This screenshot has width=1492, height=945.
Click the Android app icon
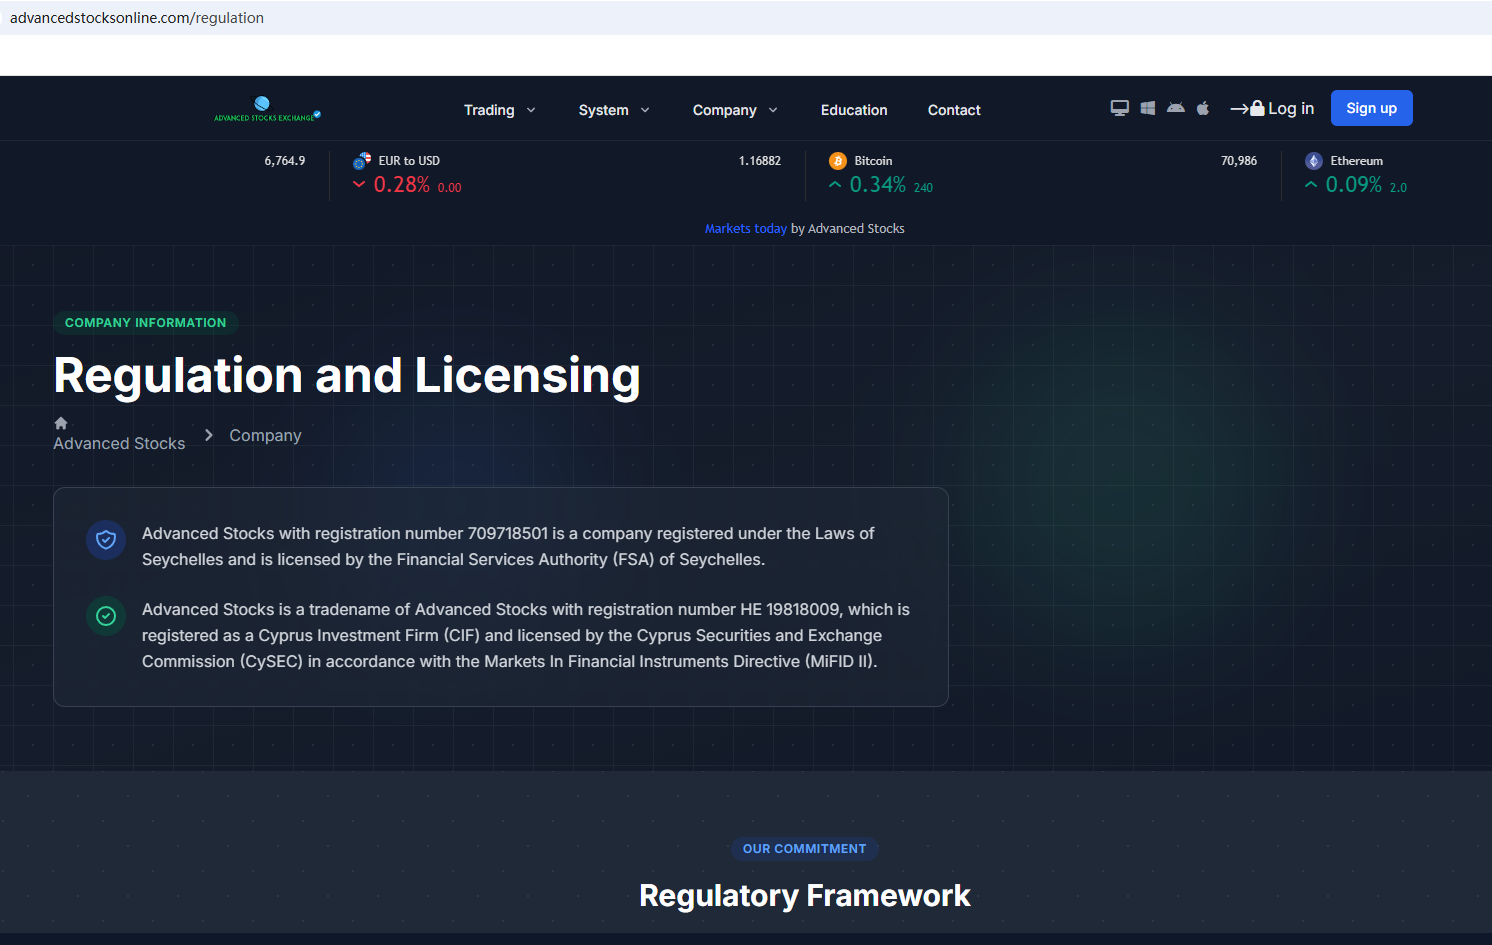click(x=1176, y=108)
